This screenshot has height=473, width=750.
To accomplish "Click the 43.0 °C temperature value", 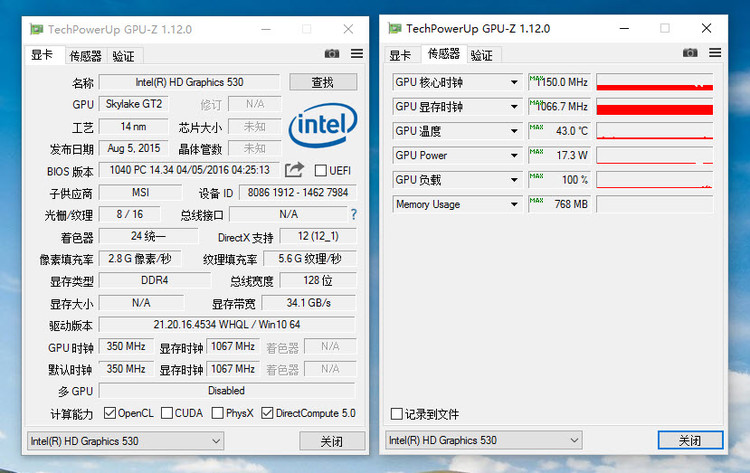I will (559, 131).
